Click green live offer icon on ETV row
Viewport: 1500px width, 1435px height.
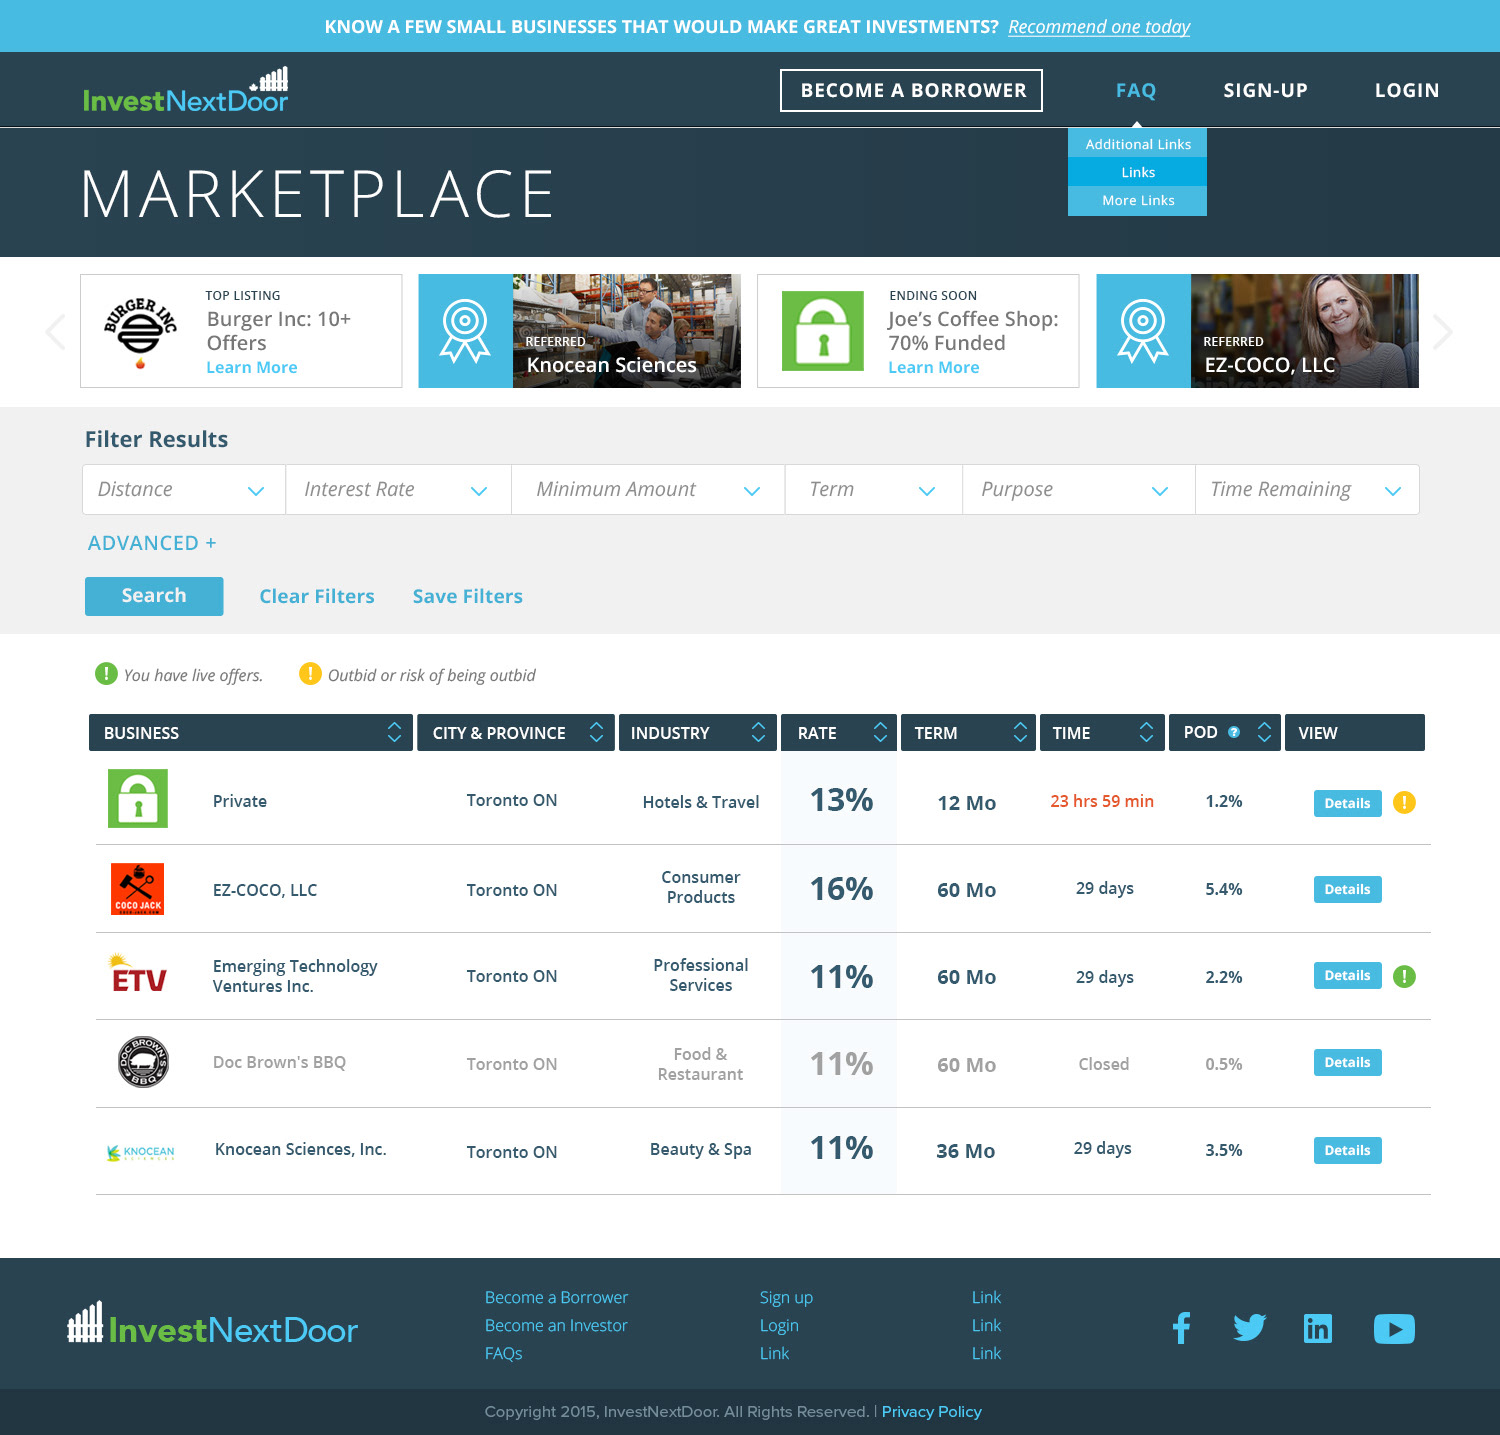coord(1404,976)
